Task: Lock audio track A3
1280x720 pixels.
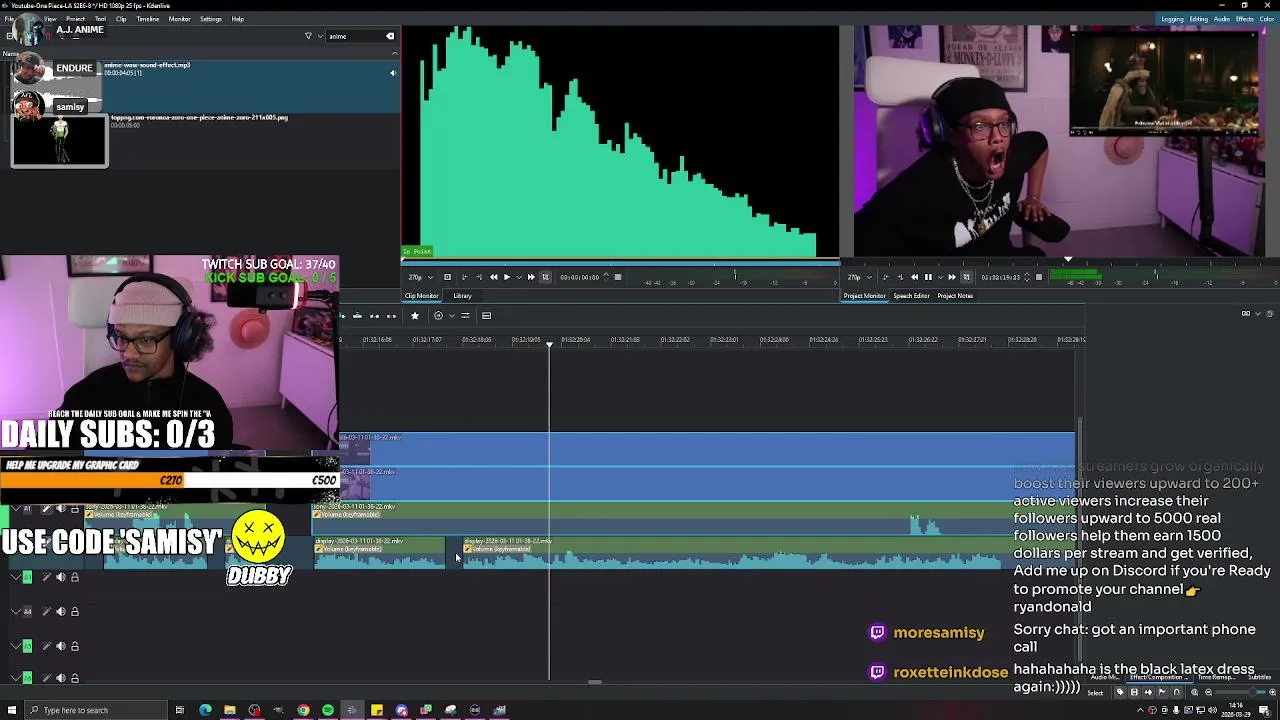Action: pos(74,577)
